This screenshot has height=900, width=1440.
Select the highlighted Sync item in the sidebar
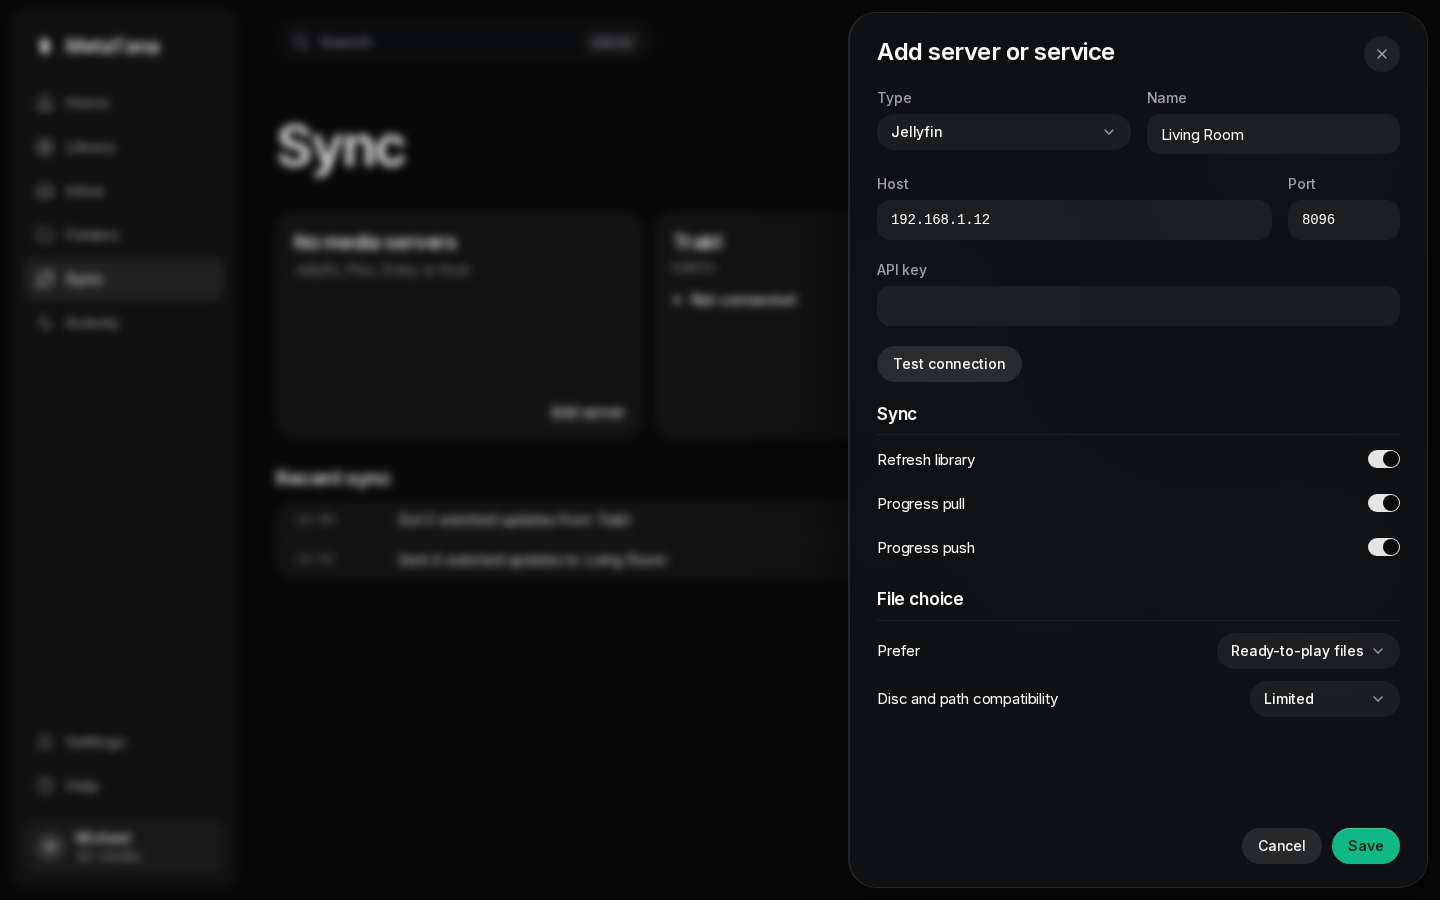[125, 279]
